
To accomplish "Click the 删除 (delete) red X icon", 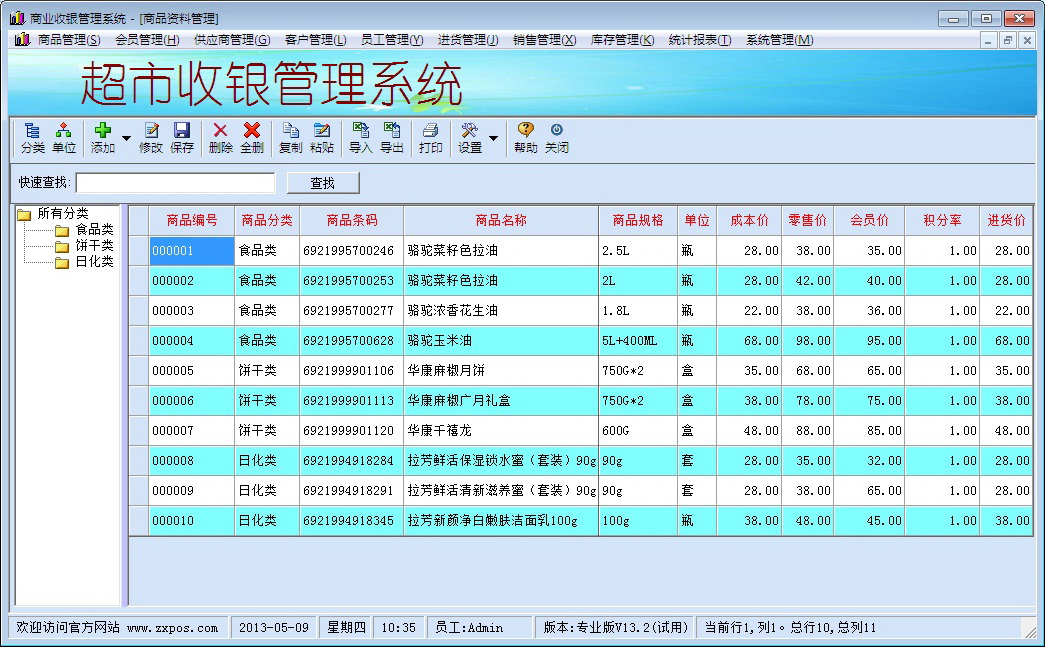I will coord(221,137).
